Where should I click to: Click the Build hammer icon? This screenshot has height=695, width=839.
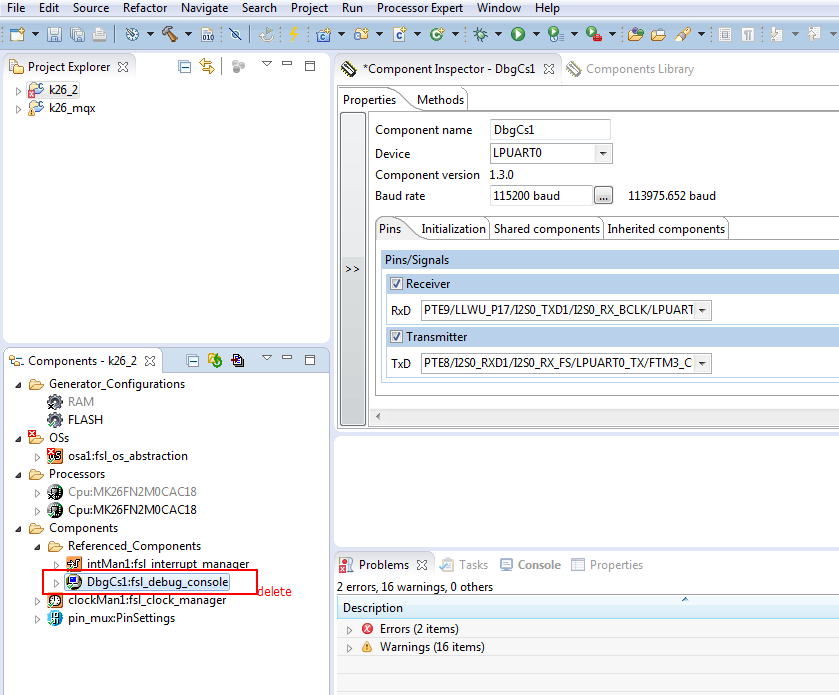[170, 35]
